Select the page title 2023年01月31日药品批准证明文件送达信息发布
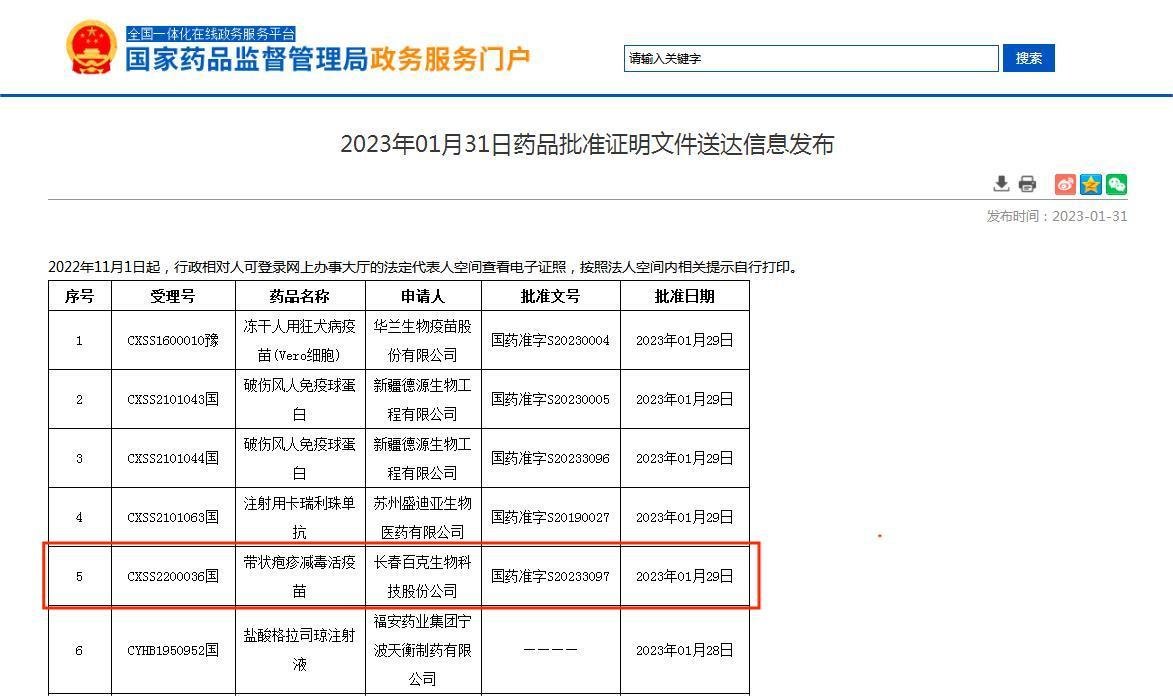Viewport: 1173px width, 696px height. coord(587,144)
